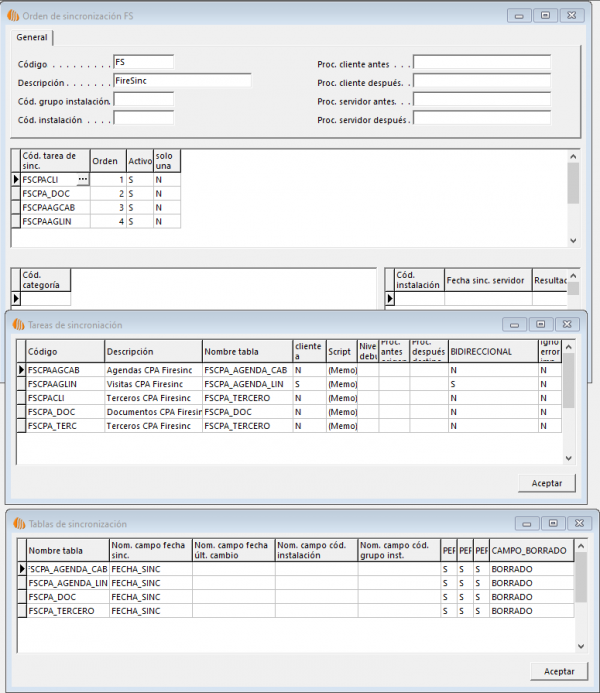Close the Orden de sincronización FS window
Screen dimensions: 600x693
(572, 15)
